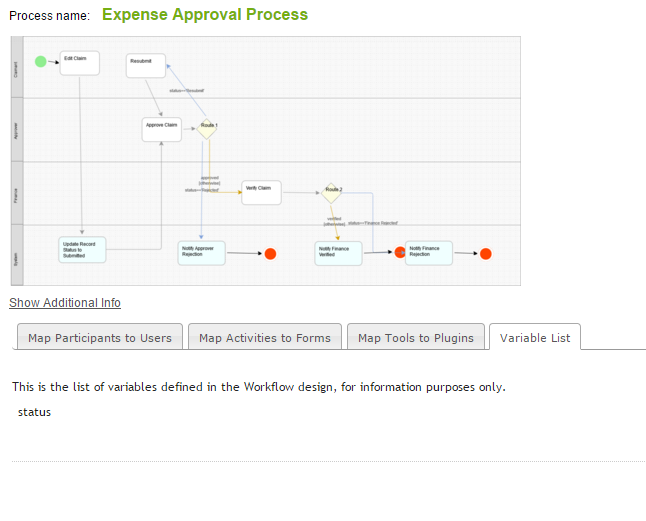This screenshot has height=521, width=646.
Task: Click the status variable entry
Action: (x=34, y=412)
